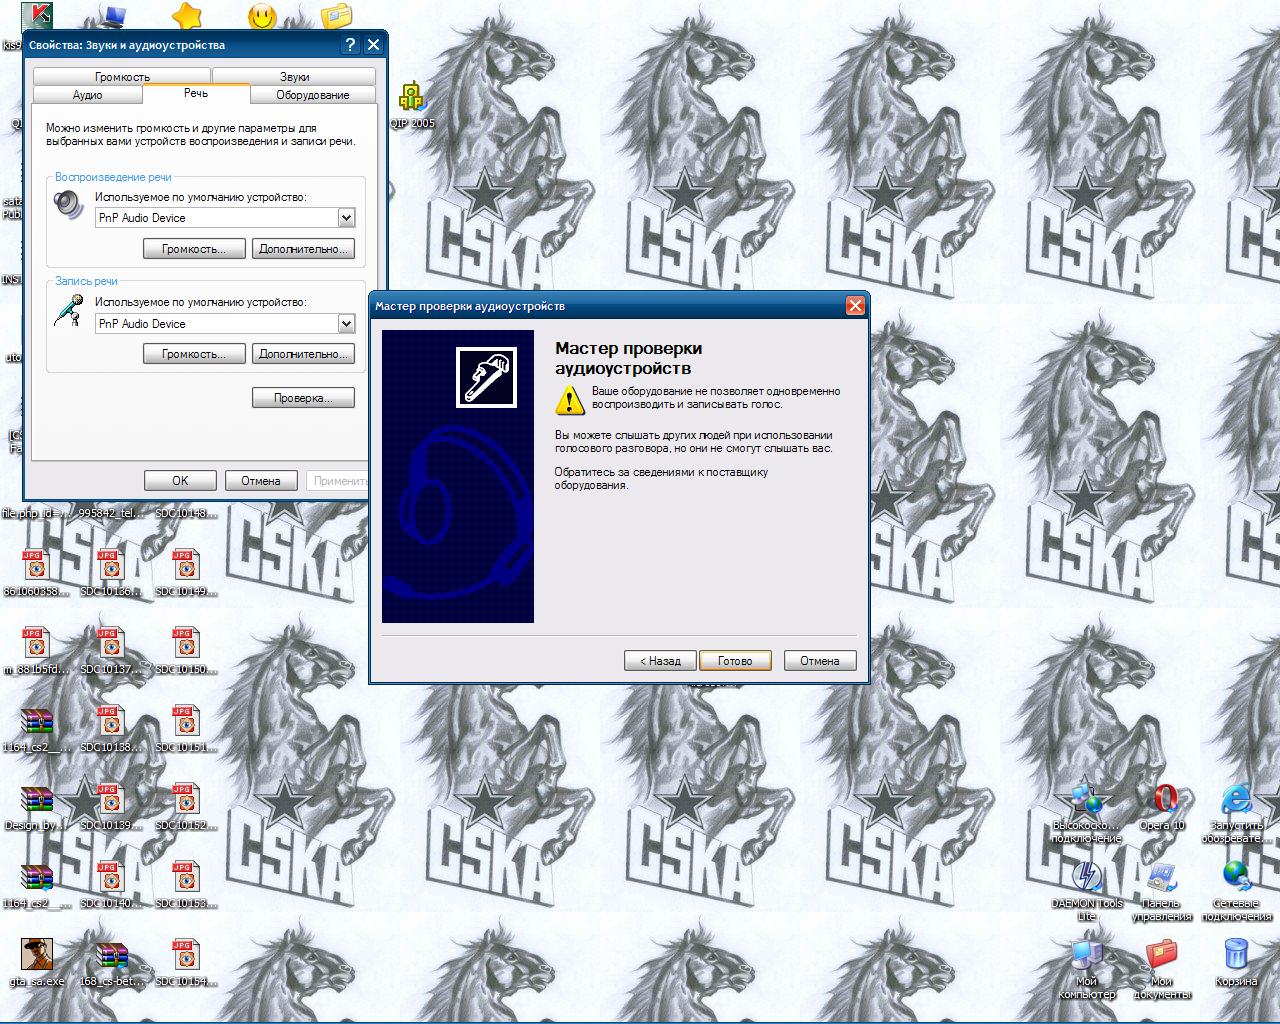Click microphone icon in Запись речи group
1280x1024 pixels.
pos(68,310)
